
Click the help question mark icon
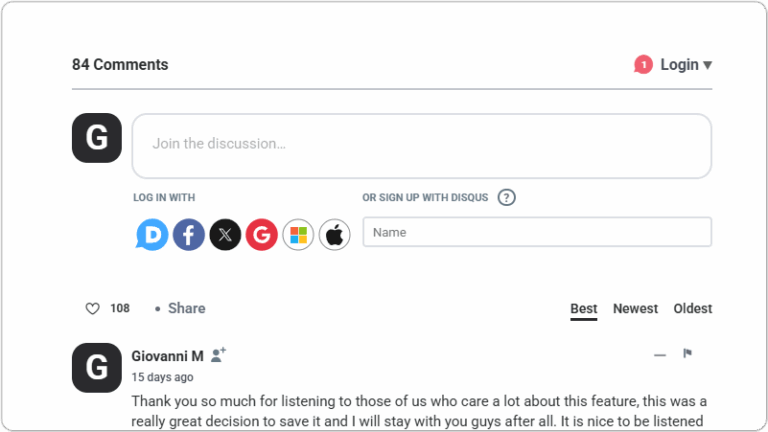click(x=507, y=198)
